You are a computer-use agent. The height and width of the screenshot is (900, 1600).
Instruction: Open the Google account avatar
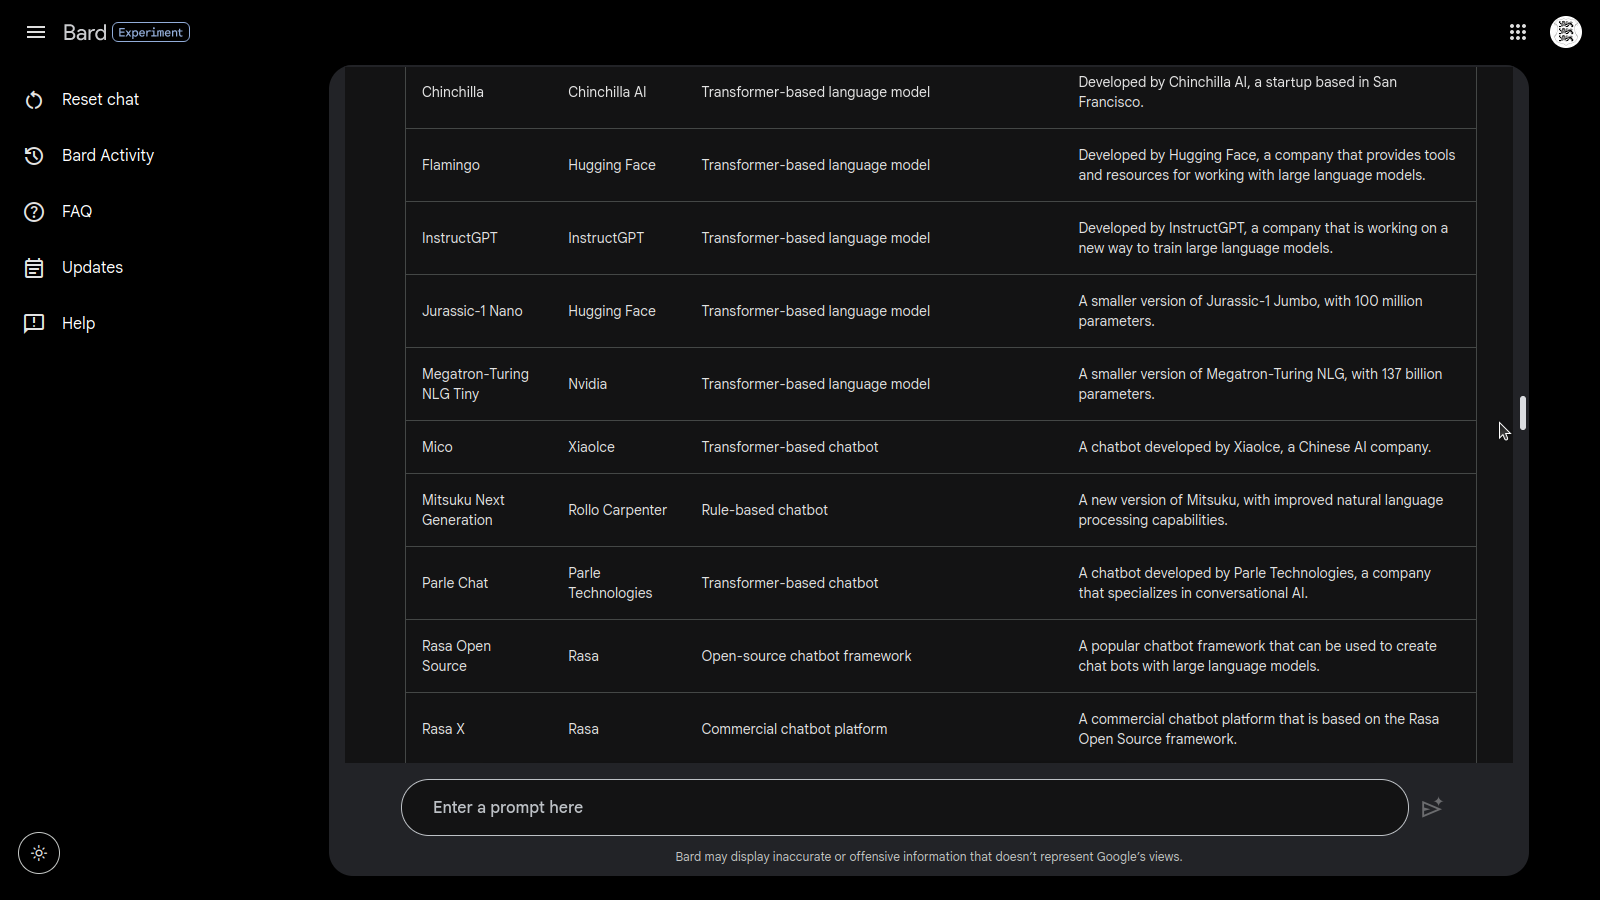(1566, 32)
